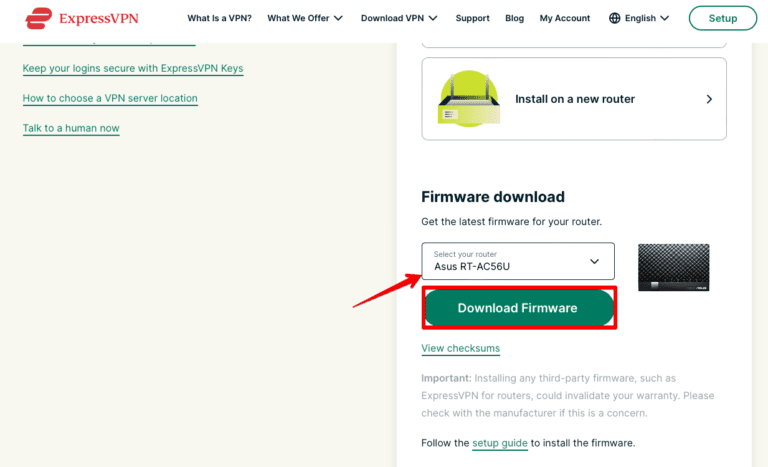Open Keep your logins secure with ExpressVPN Keys

pos(132,68)
